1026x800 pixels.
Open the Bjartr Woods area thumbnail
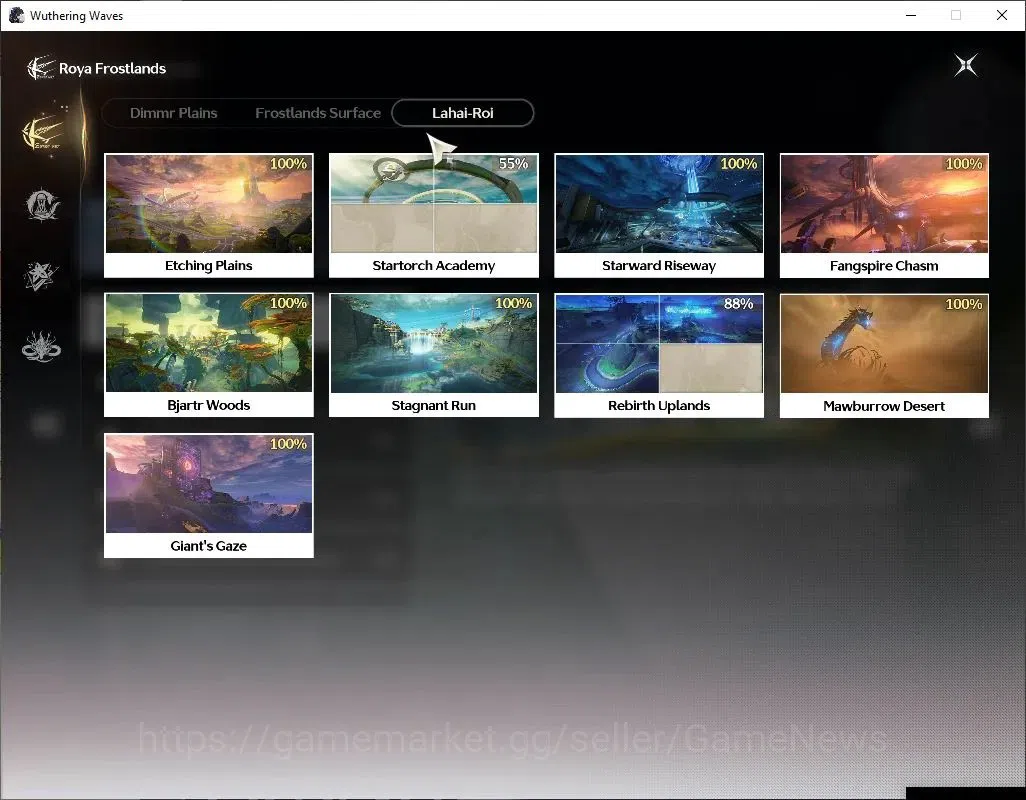point(209,343)
